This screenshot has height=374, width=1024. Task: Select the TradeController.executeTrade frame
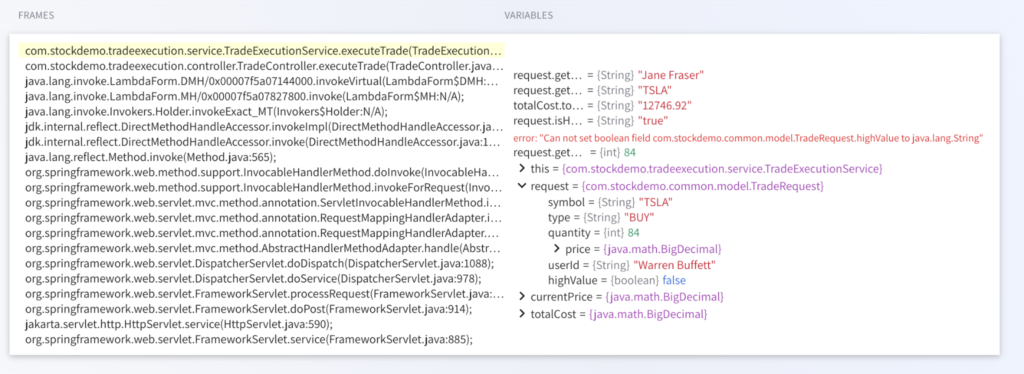263,66
